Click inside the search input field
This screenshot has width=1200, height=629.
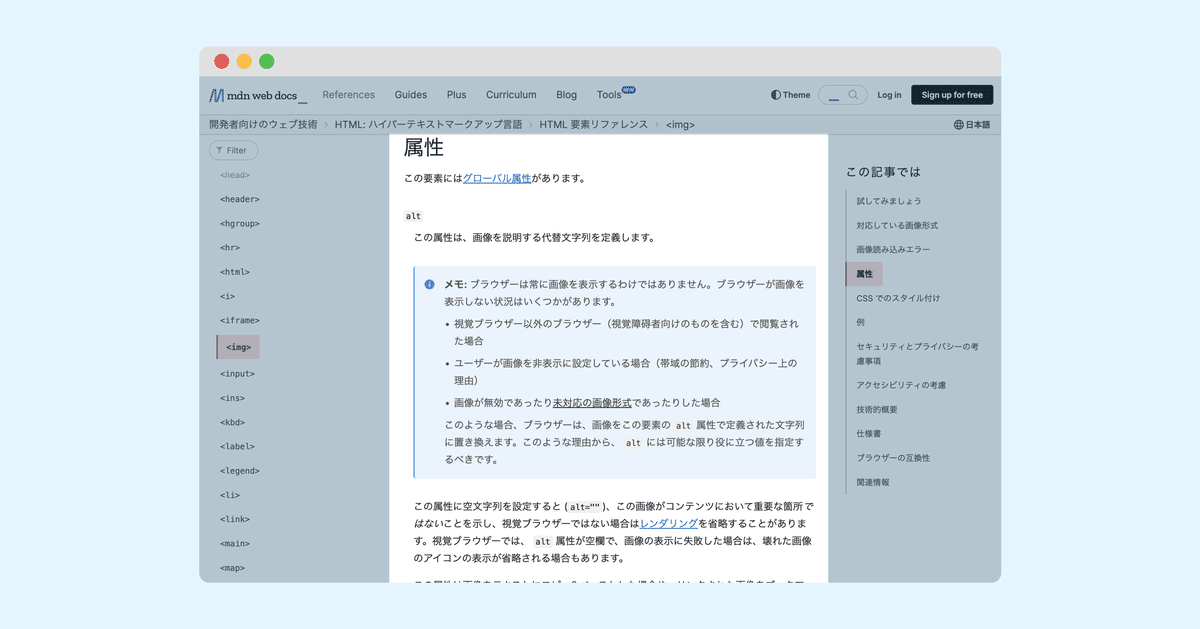[833, 94]
